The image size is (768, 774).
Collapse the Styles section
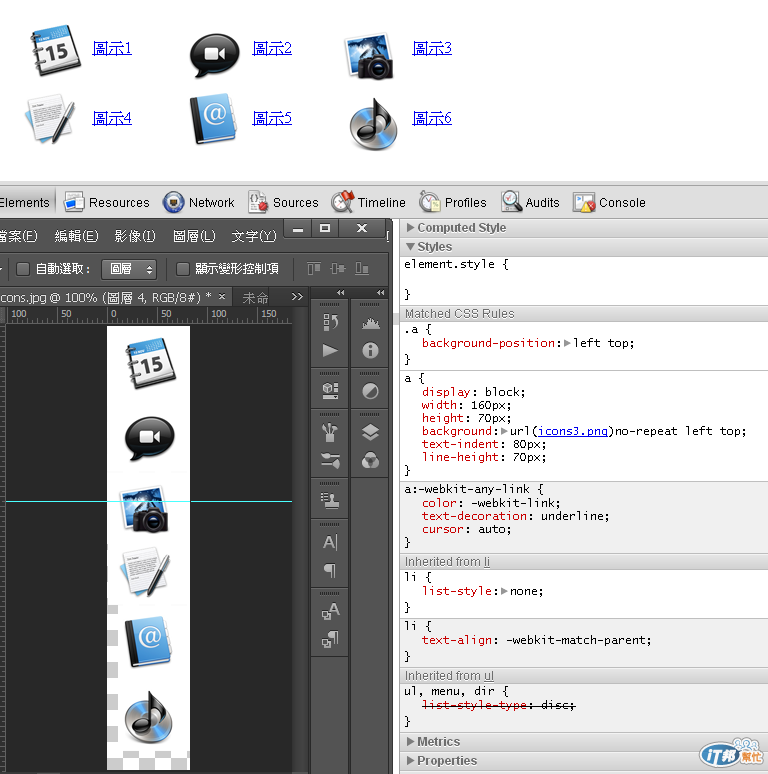click(410, 246)
